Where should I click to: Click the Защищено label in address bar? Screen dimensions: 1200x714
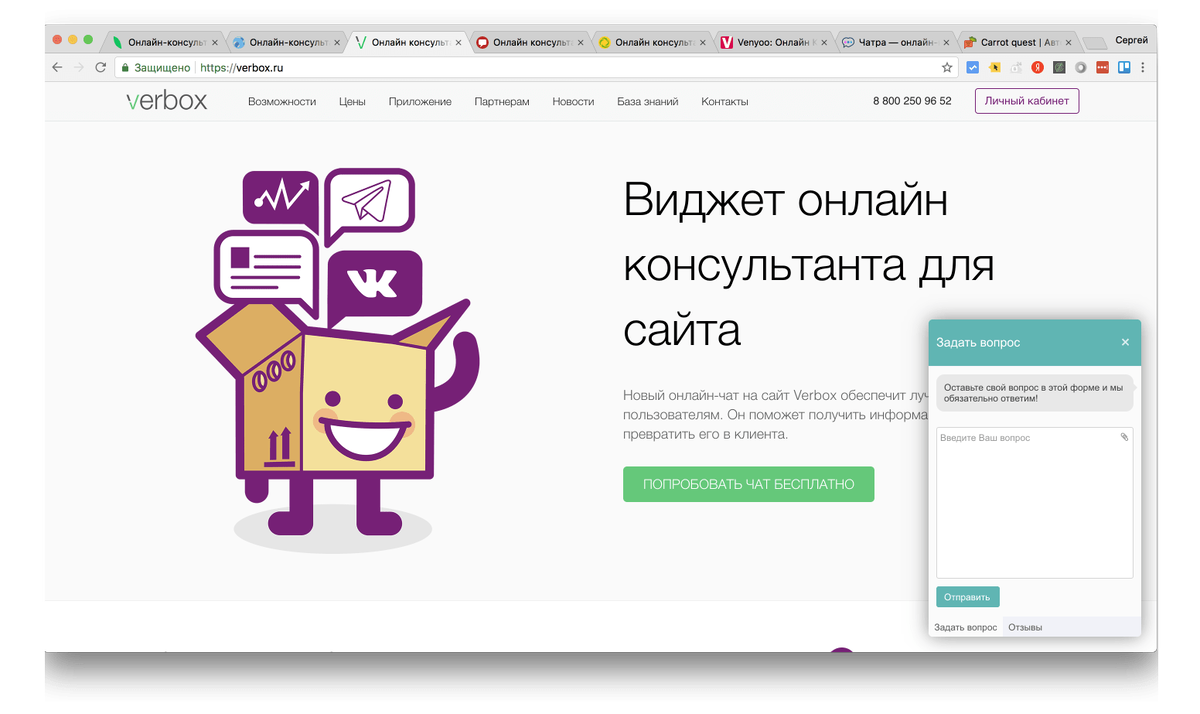click(x=162, y=68)
